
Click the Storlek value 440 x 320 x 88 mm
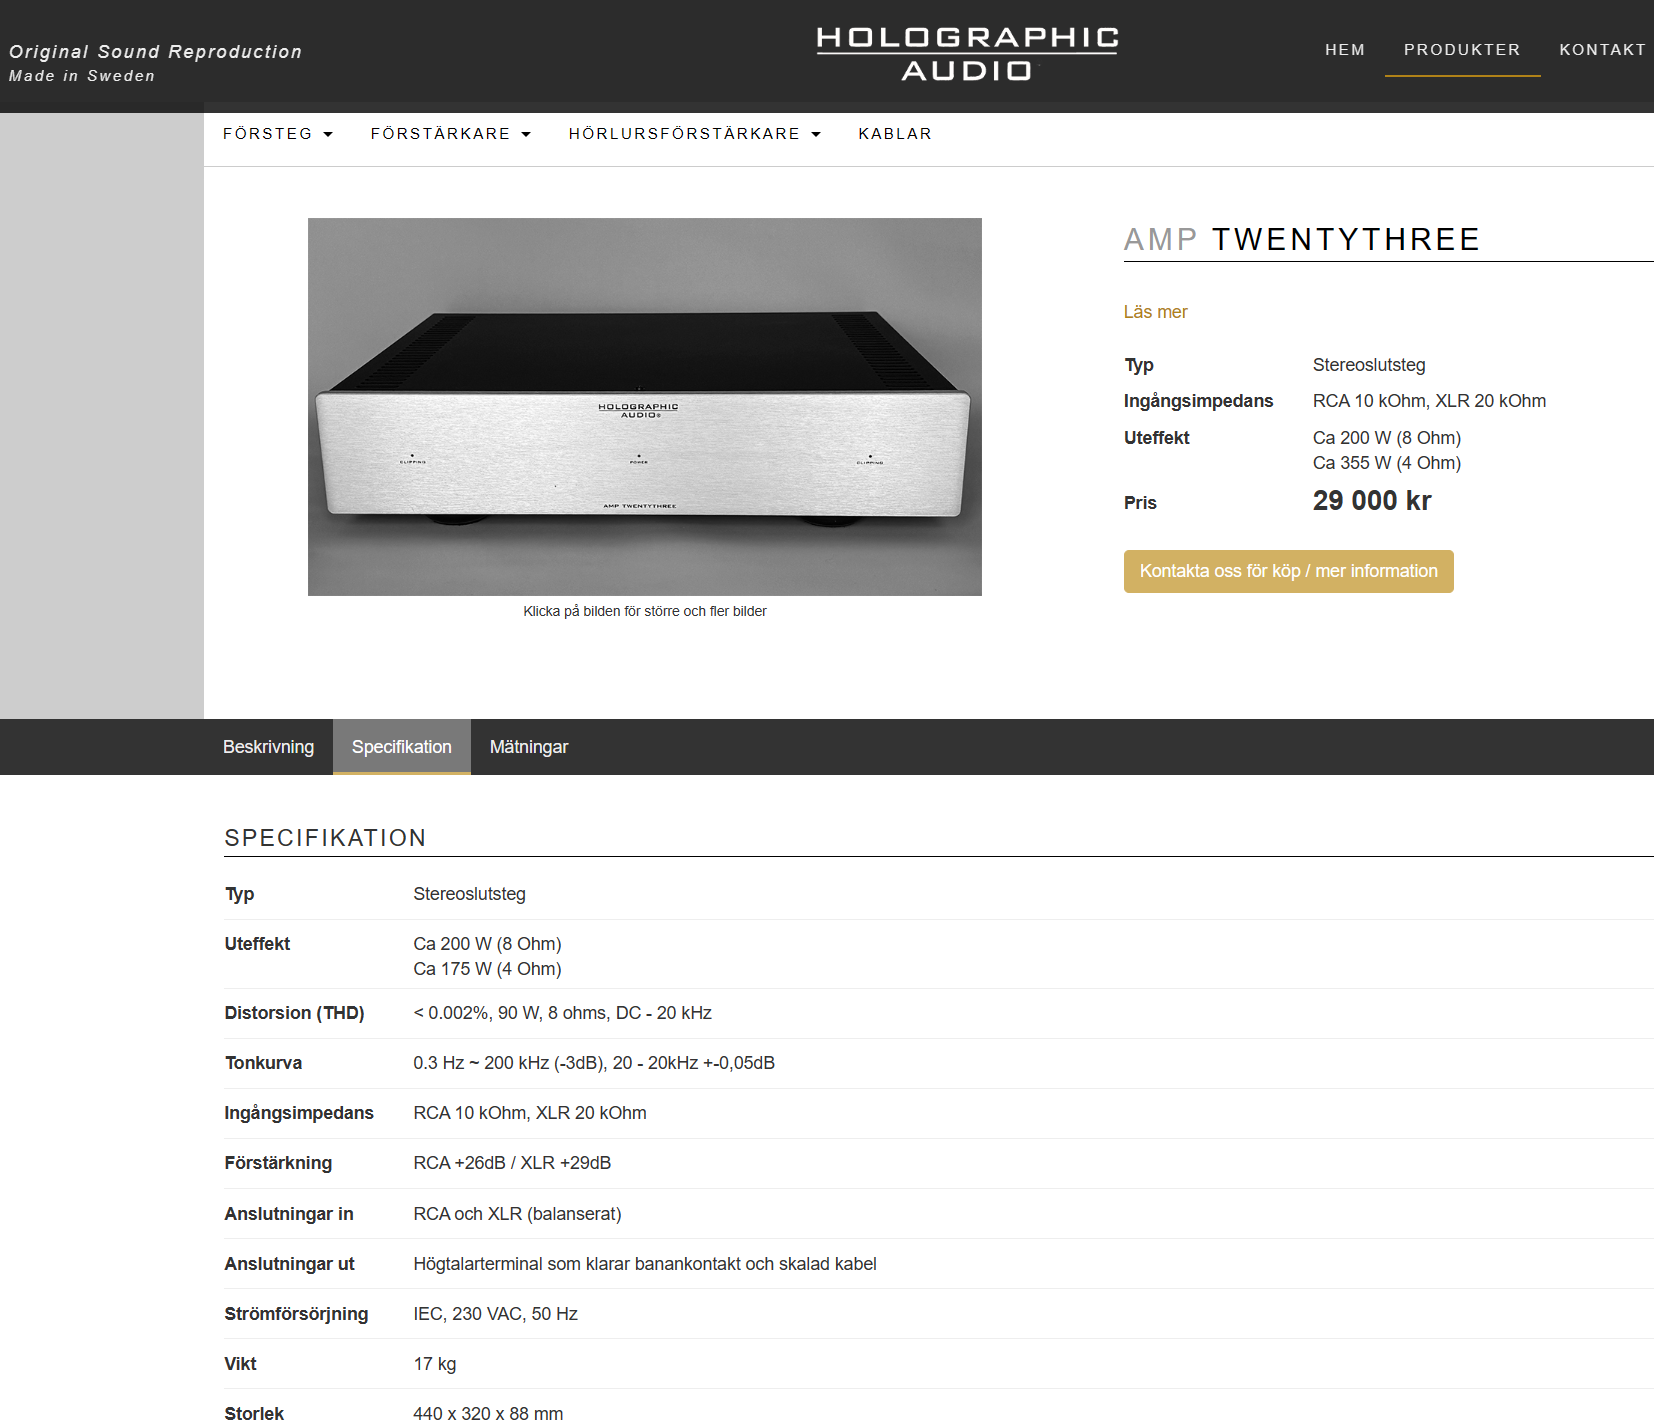[x=488, y=1414]
